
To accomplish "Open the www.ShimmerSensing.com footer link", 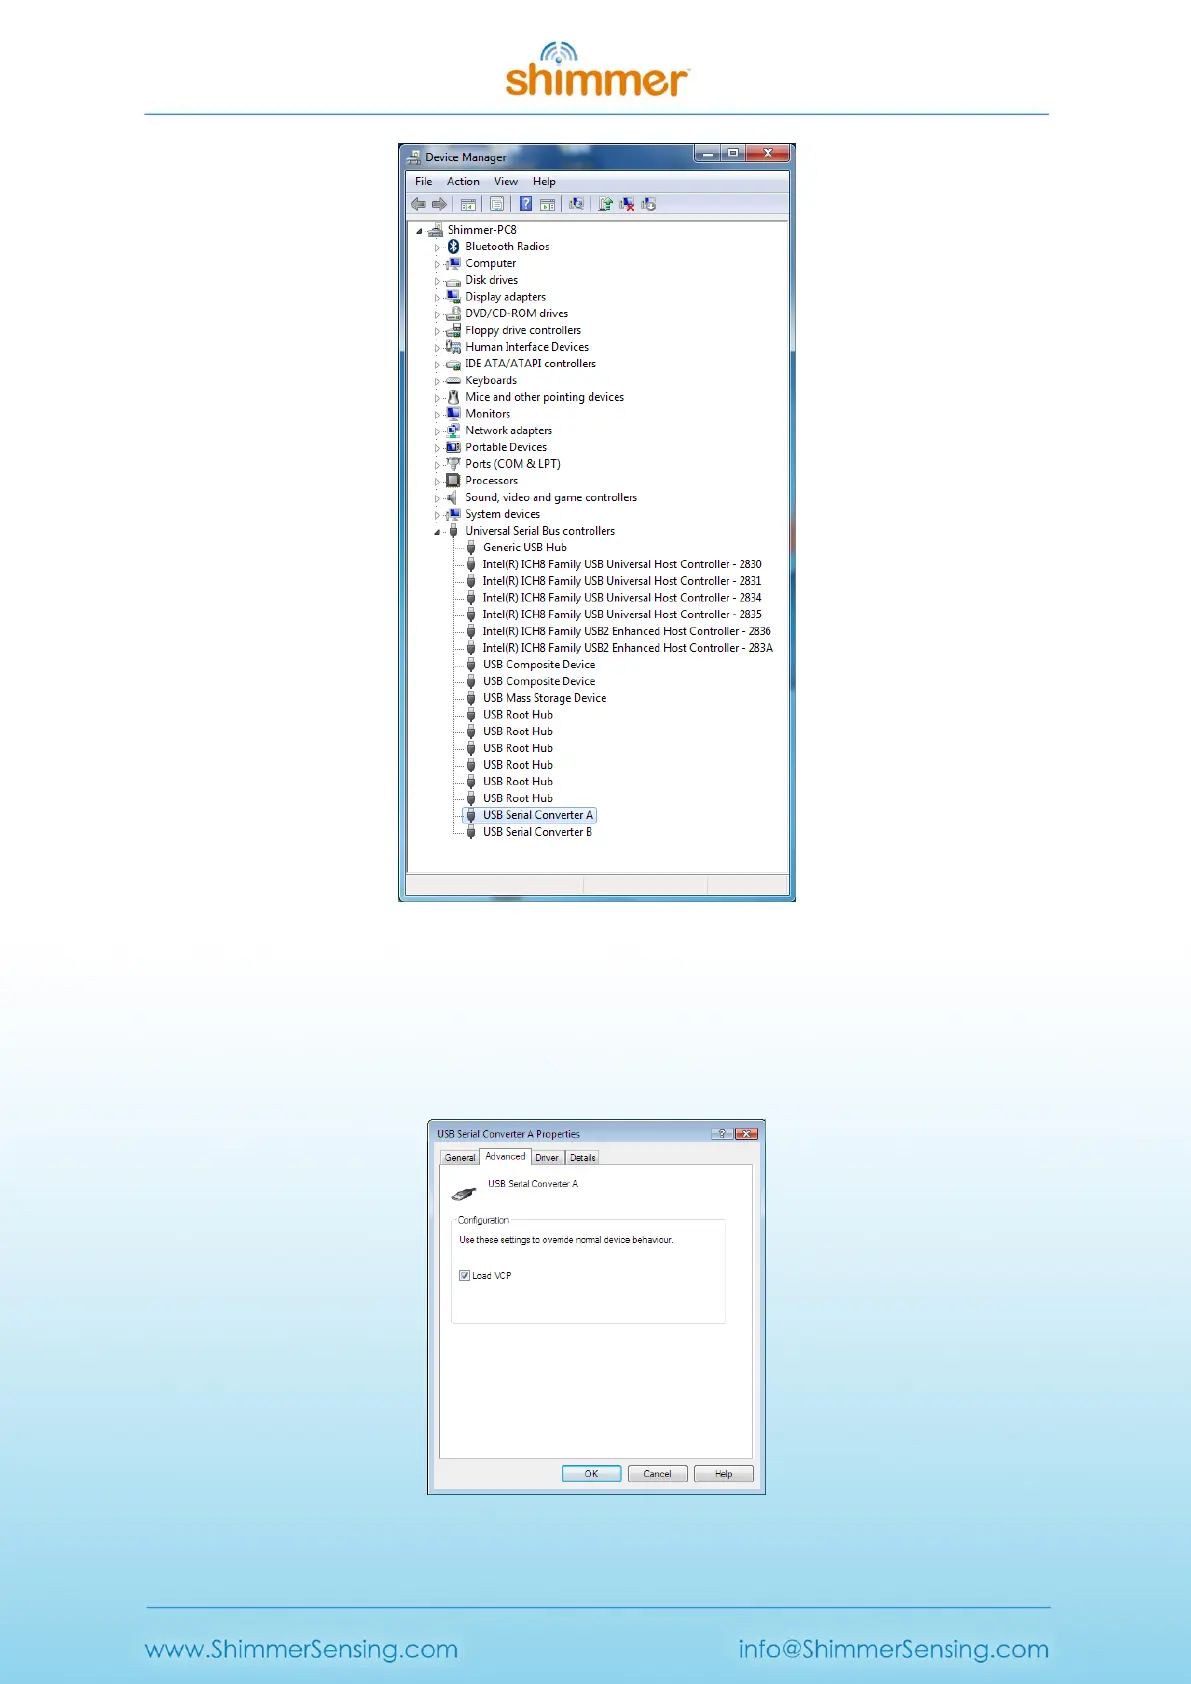I will (x=301, y=1649).
